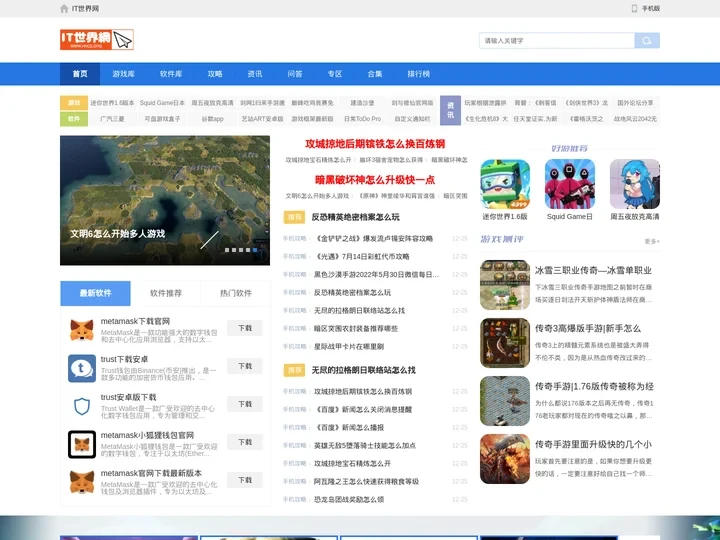Open 传奇手游|1.76版 review thumbnail
720x540 pixels.
505,401
